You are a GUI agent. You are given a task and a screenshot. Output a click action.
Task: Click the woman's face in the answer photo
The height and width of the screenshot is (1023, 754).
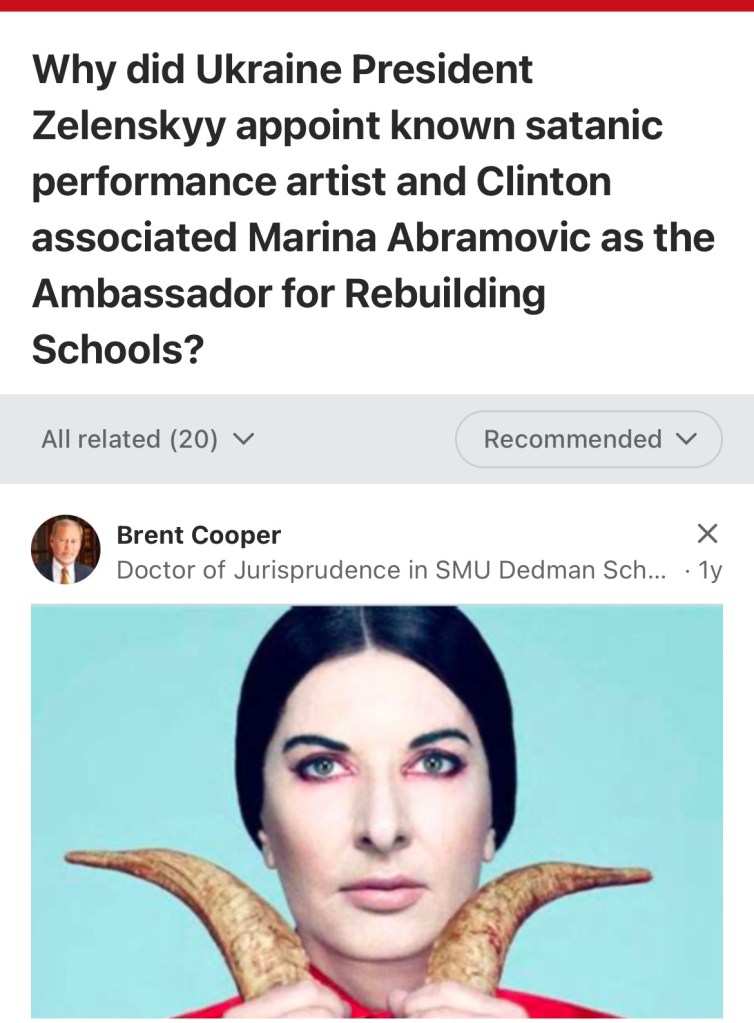[x=377, y=816]
